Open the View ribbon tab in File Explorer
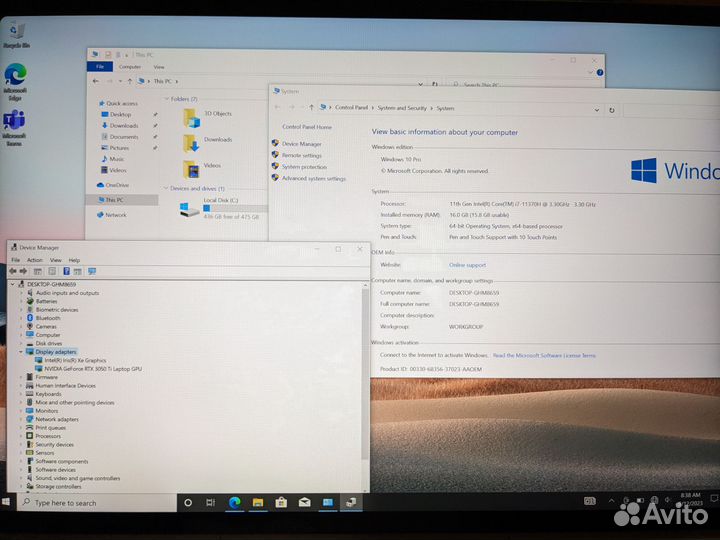 (x=159, y=67)
